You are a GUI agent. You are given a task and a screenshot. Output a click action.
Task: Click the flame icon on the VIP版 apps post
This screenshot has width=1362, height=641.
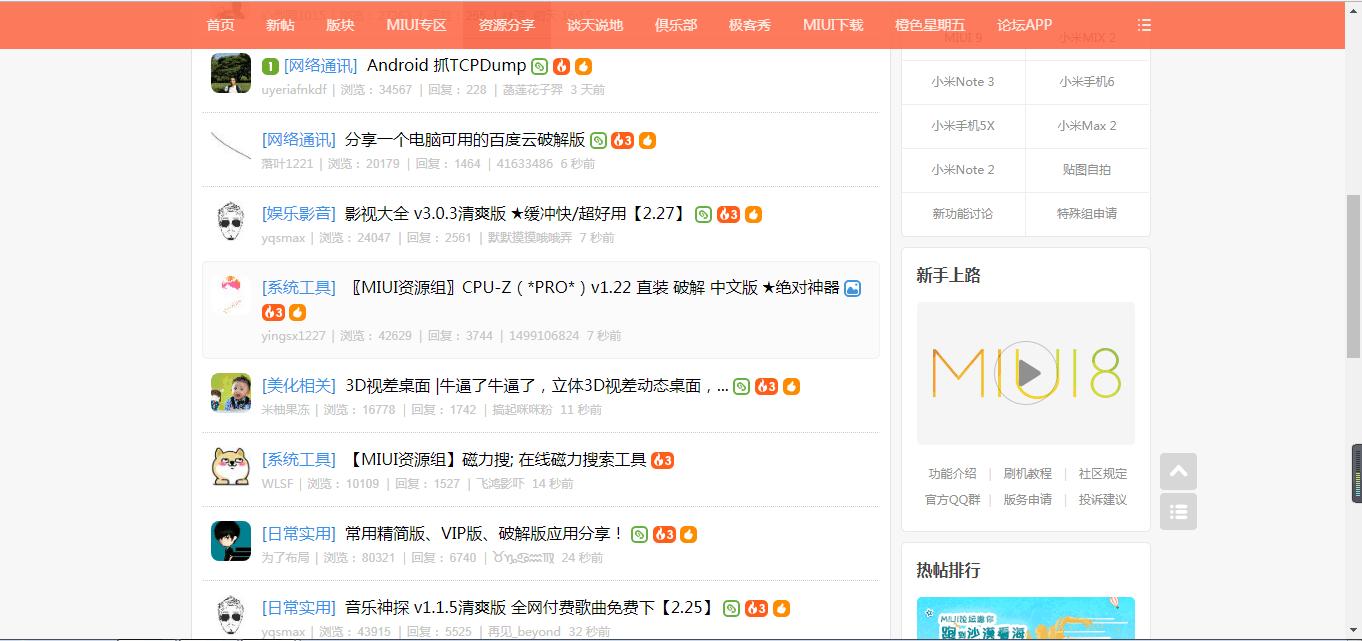pos(687,533)
